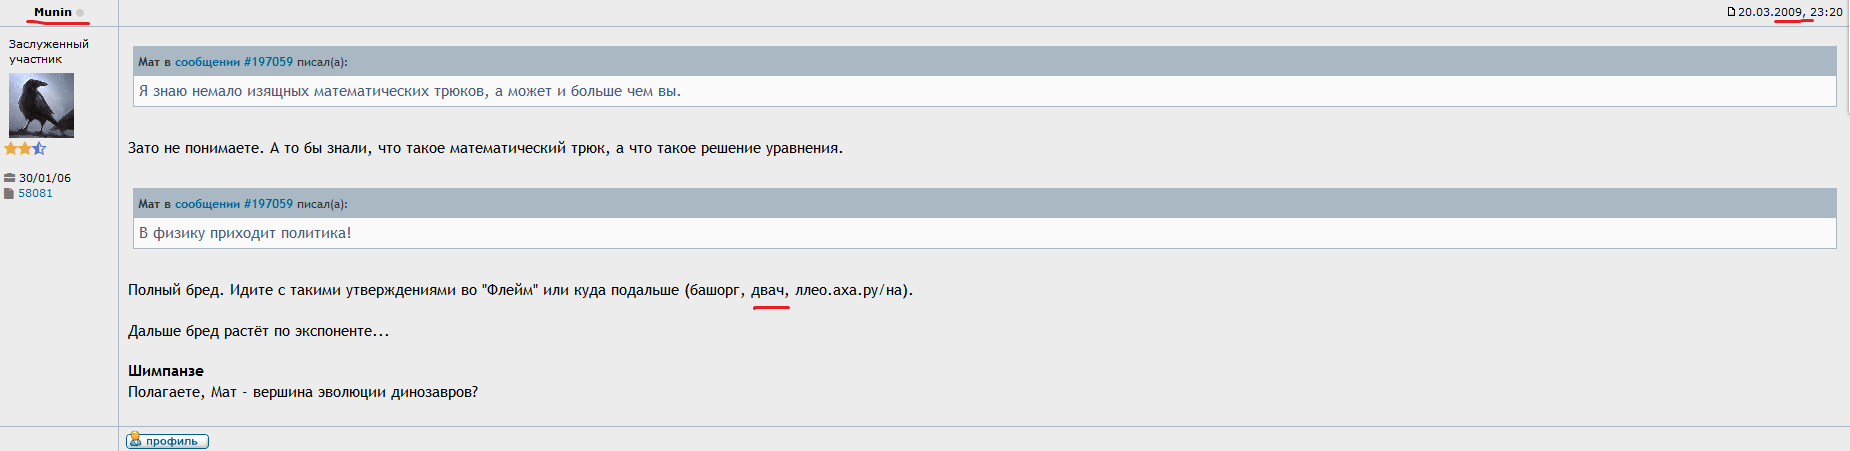Follow first quote's сообщении #197059 link
Screen dimensions: 1850x451
(x=234, y=62)
